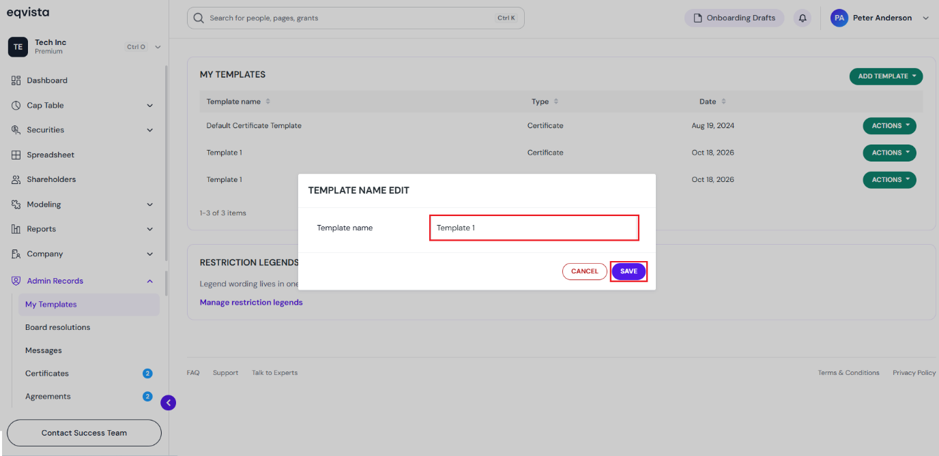Click the Tech Inc TE company avatar
The image size is (939, 456).
click(x=18, y=47)
